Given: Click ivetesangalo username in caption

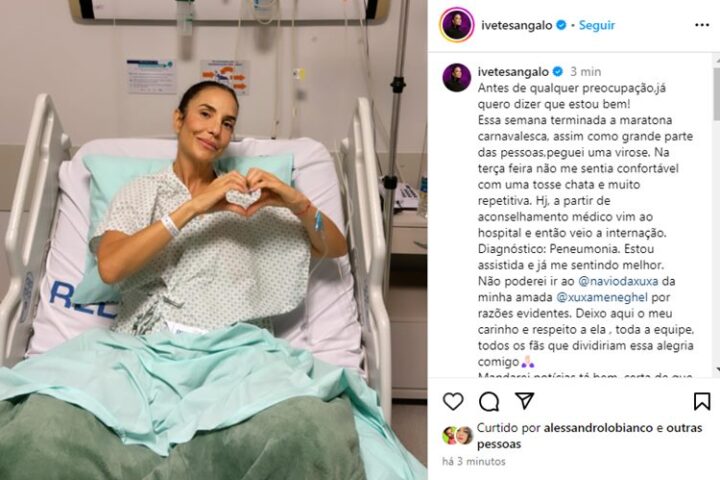Looking at the screenshot, I should point(513,72).
